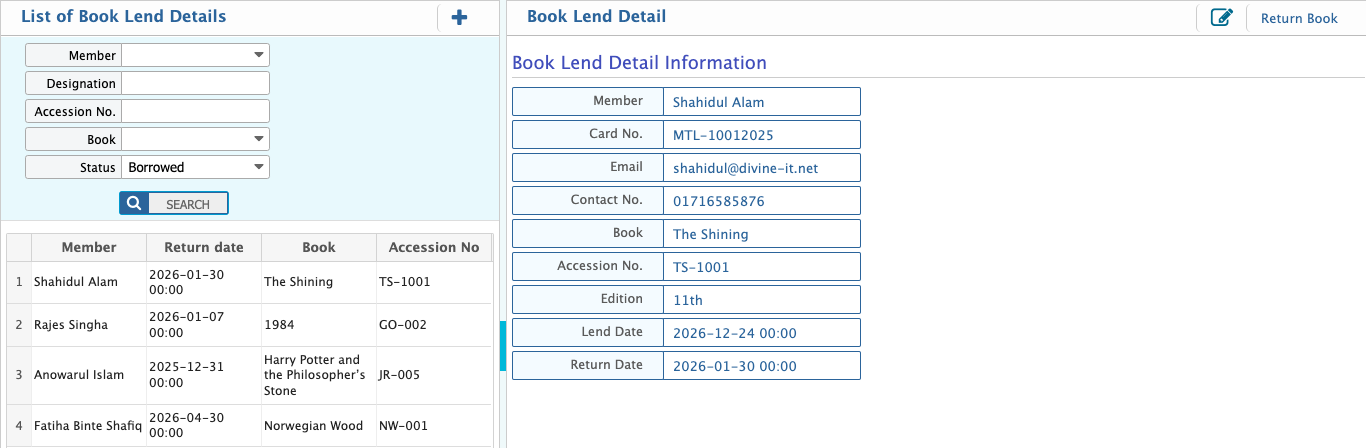Click the Book column header

click(x=318, y=247)
